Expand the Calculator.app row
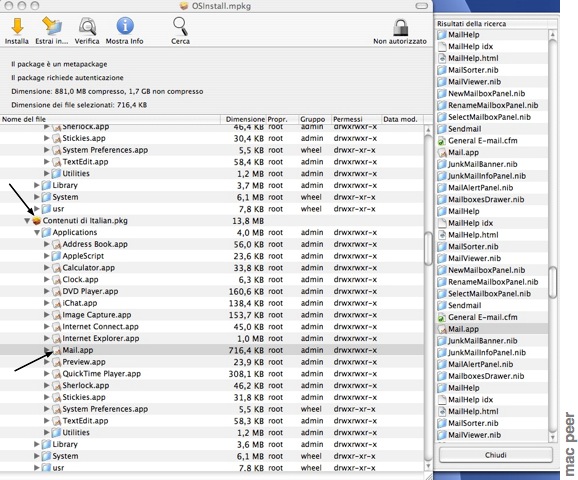578x480 pixels. point(46,268)
